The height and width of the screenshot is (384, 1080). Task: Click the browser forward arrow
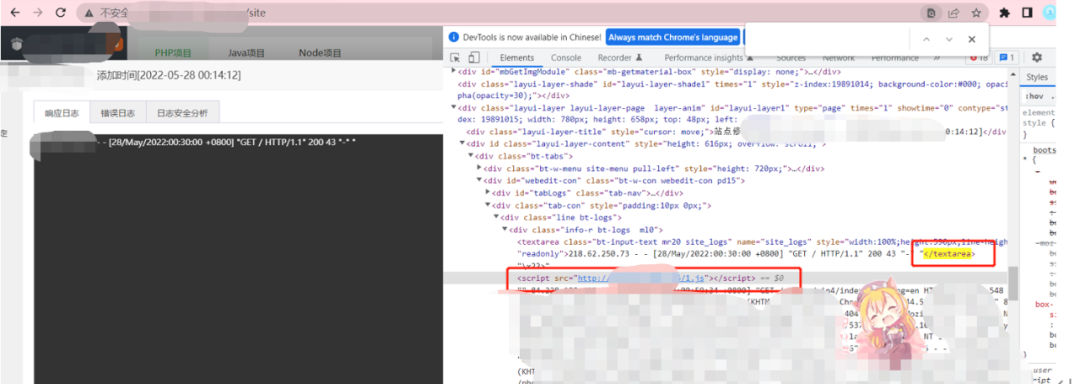click(x=38, y=12)
